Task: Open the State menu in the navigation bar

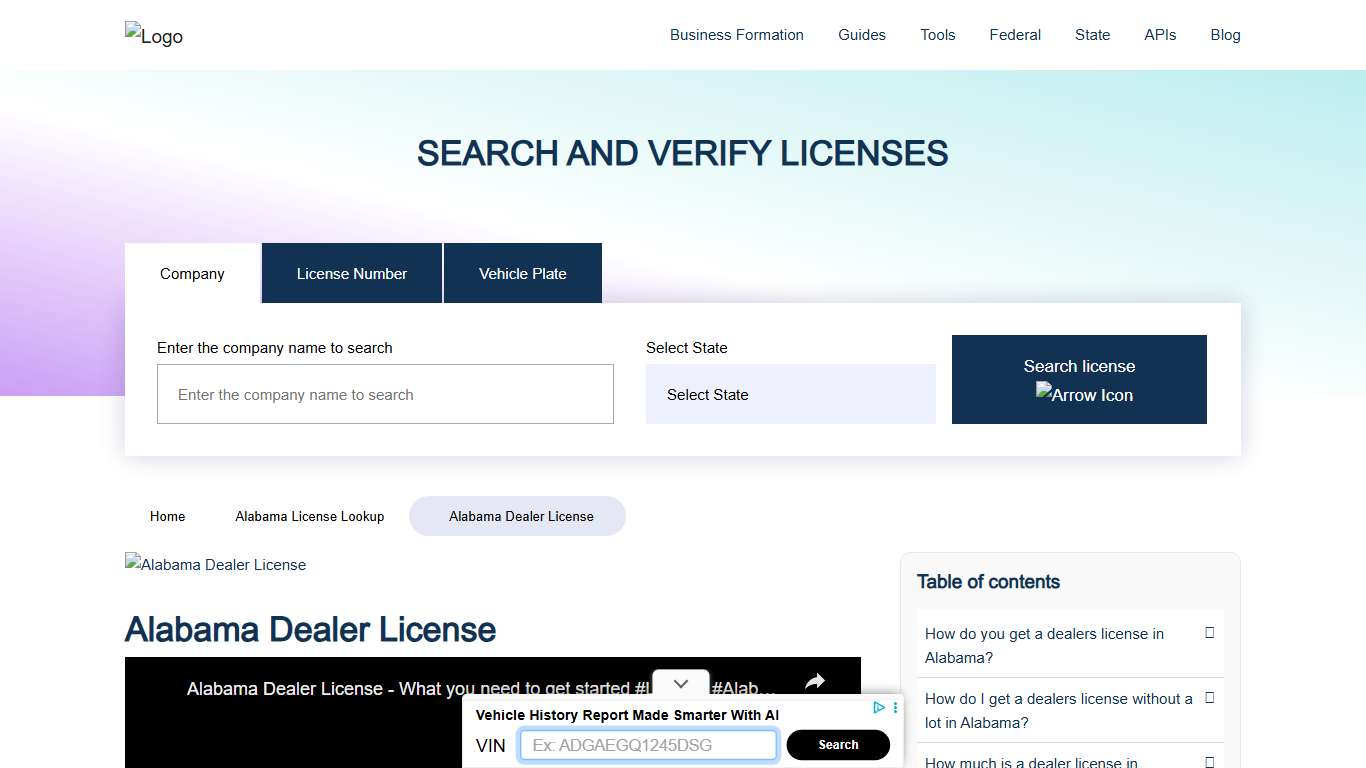Action: pos(1092,34)
